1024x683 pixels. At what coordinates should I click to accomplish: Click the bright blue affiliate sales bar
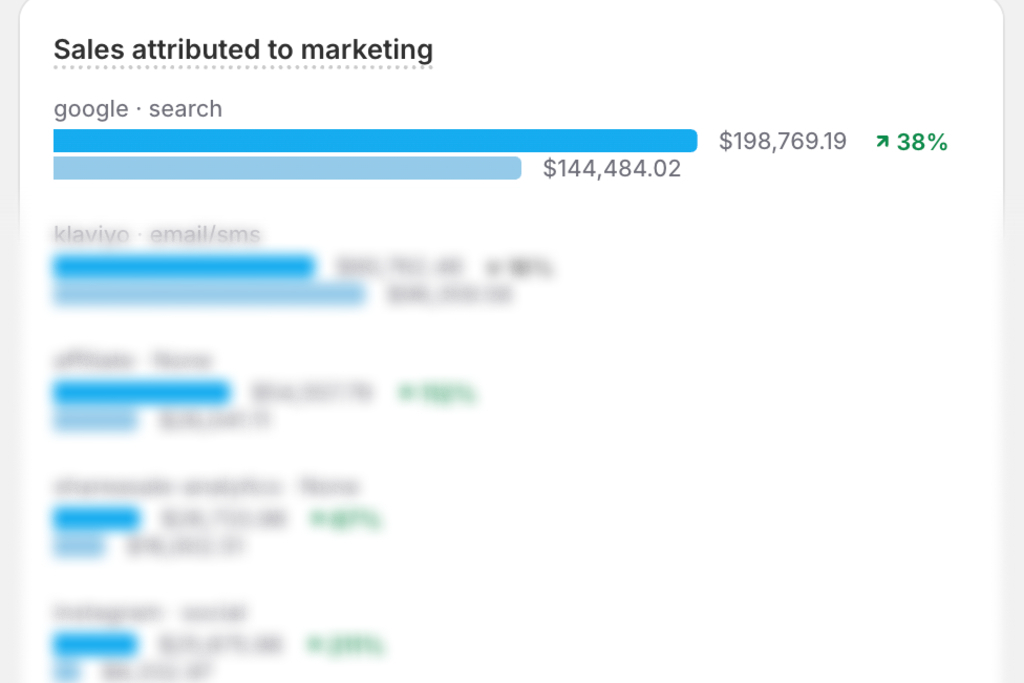[x=142, y=393]
